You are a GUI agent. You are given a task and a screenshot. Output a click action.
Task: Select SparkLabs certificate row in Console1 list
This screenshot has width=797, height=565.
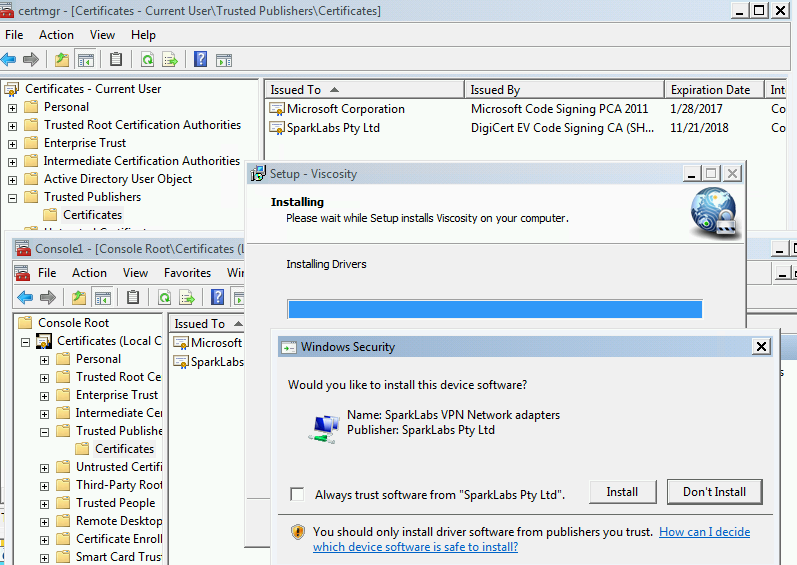point(208,362)
